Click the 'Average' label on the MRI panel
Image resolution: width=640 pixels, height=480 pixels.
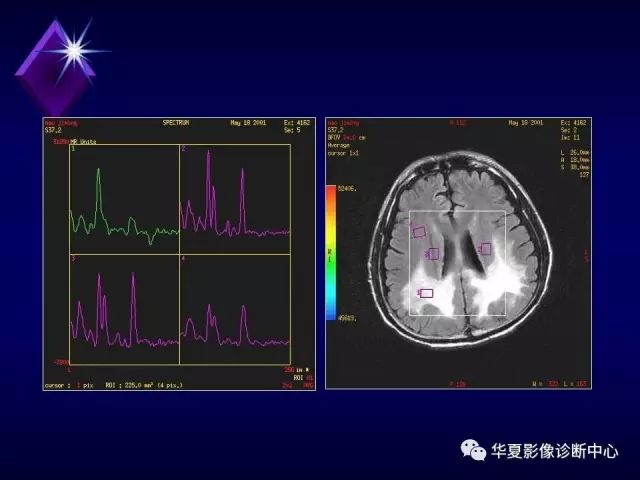338,145
